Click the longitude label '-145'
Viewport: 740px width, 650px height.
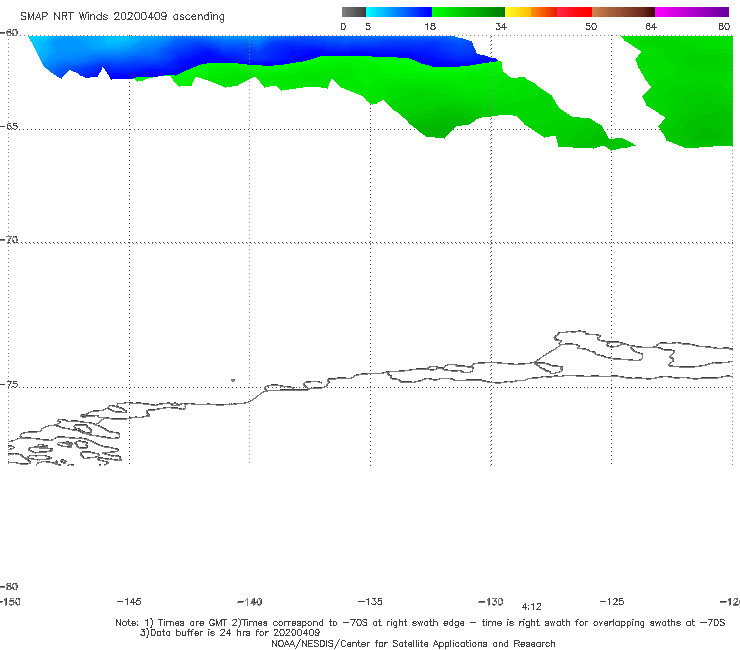tap(129, 602)
